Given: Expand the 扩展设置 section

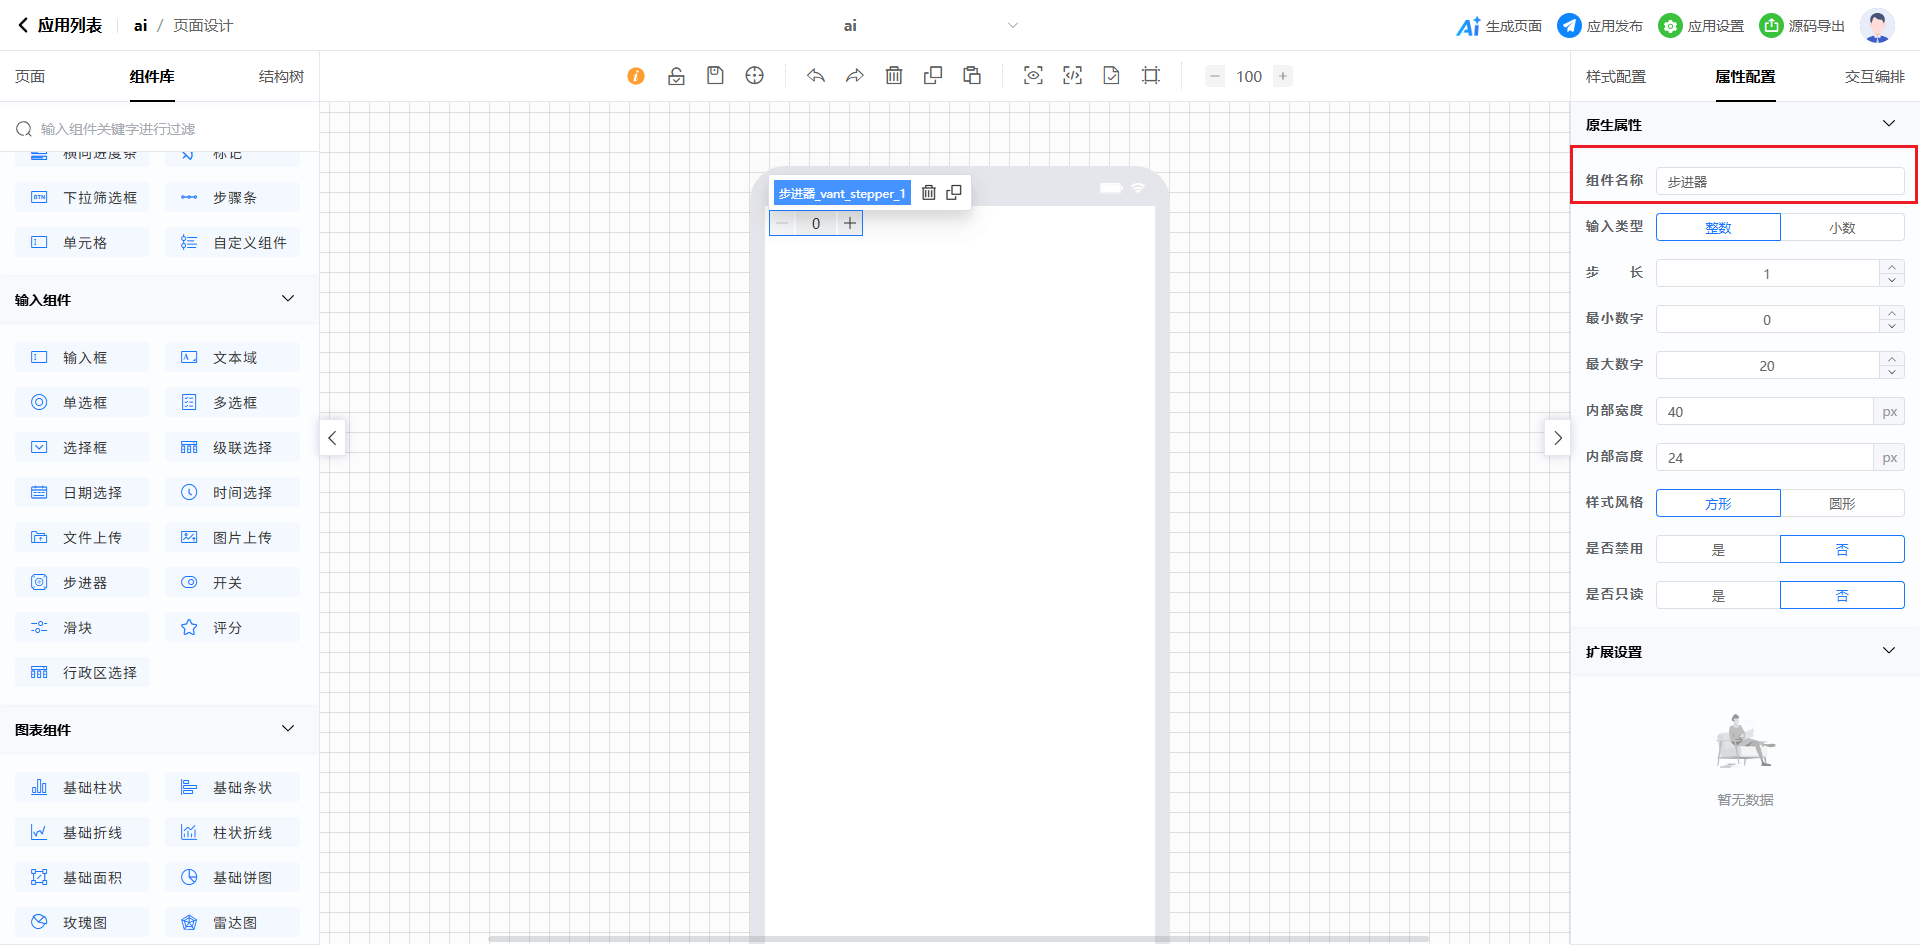Looking at the screenshot, I should pos(1888,651).
